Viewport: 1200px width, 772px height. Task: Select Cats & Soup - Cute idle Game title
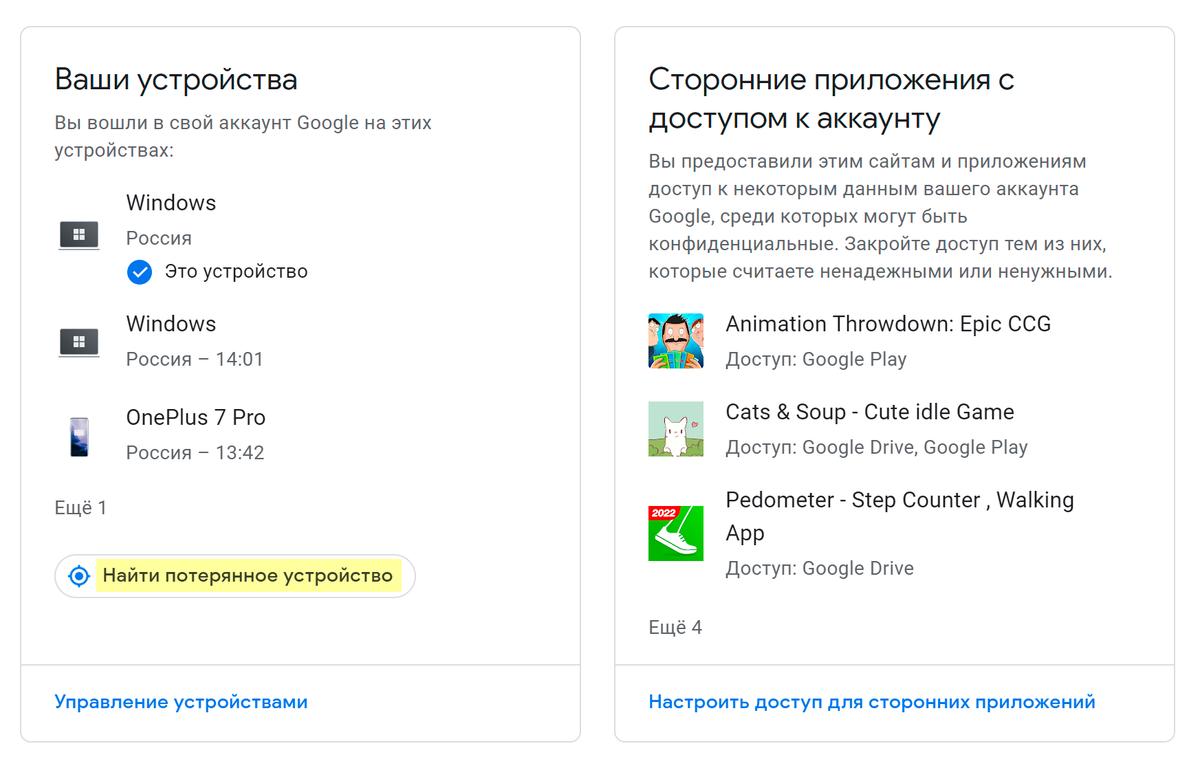[x=870, y=412]
